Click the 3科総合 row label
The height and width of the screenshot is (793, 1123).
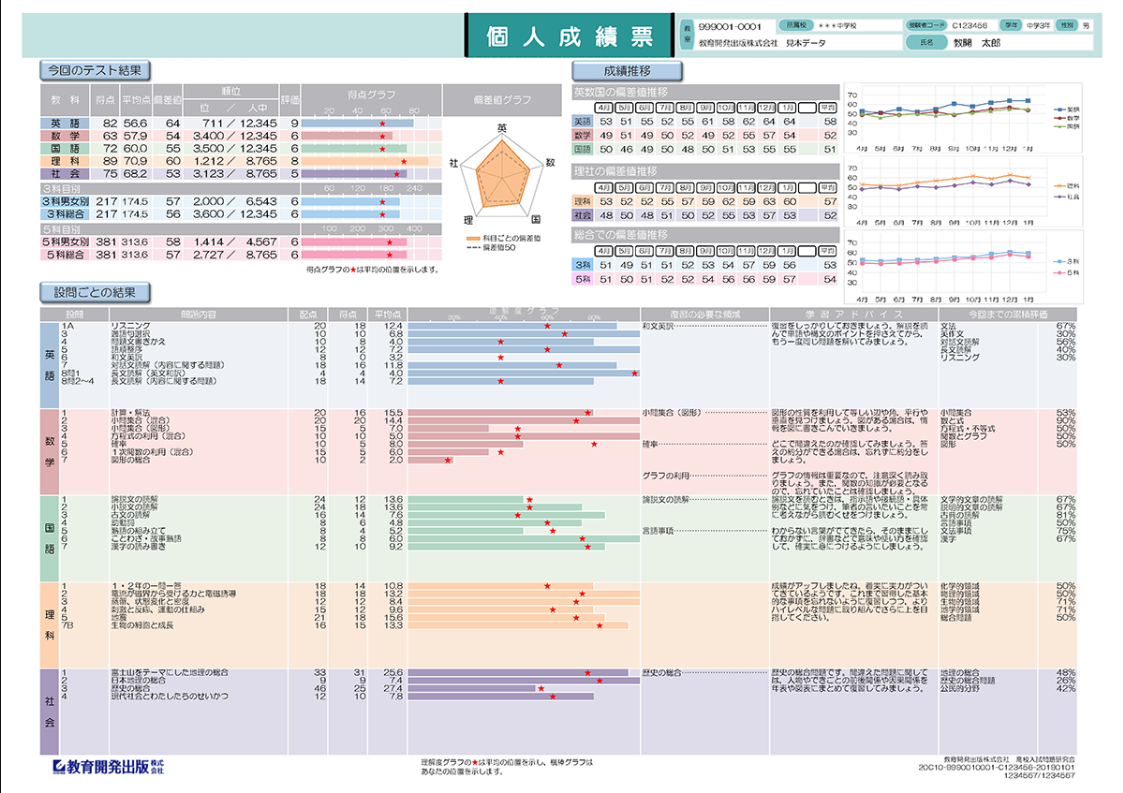(x=66, y=213)
